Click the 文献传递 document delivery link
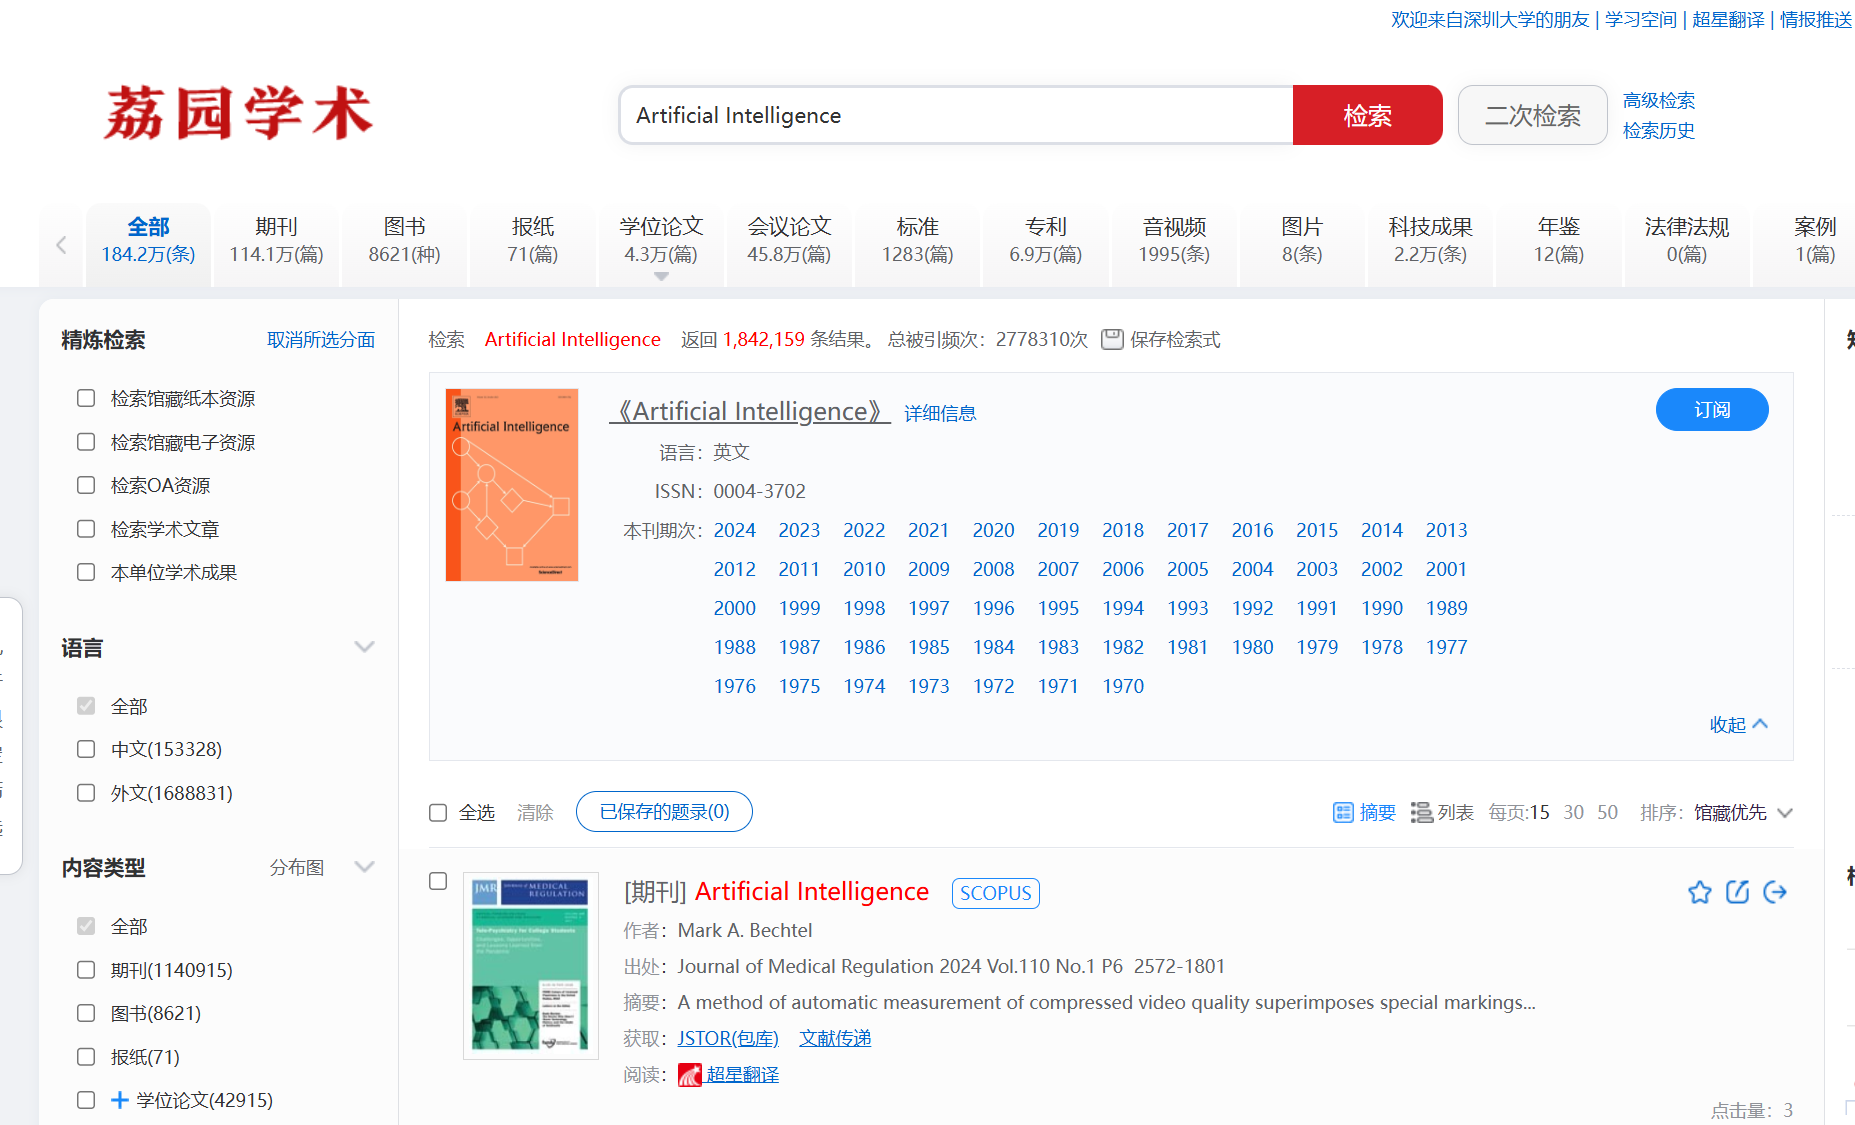The image size is (1855, 1125). coord(835,1038)
